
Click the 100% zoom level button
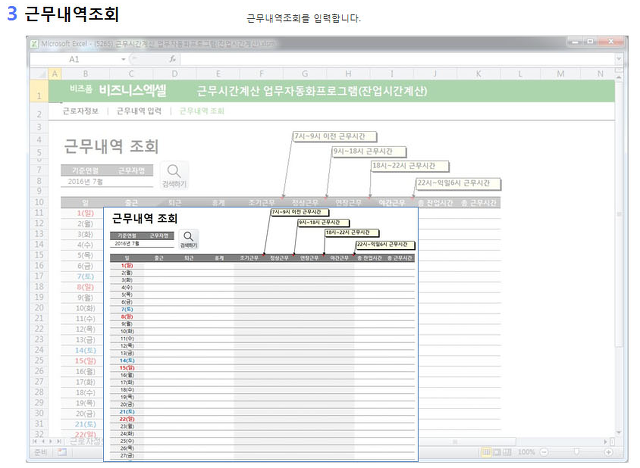526,452
